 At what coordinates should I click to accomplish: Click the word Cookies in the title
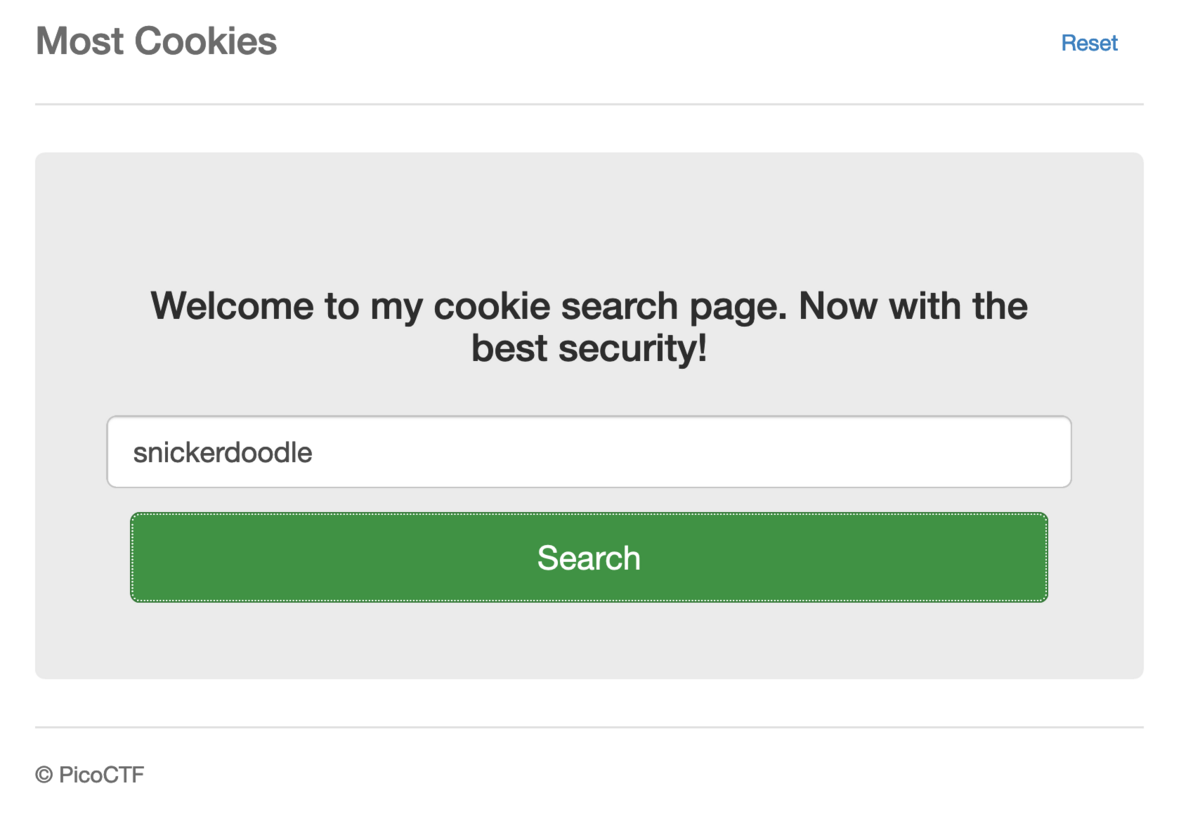tap(205, 41)
